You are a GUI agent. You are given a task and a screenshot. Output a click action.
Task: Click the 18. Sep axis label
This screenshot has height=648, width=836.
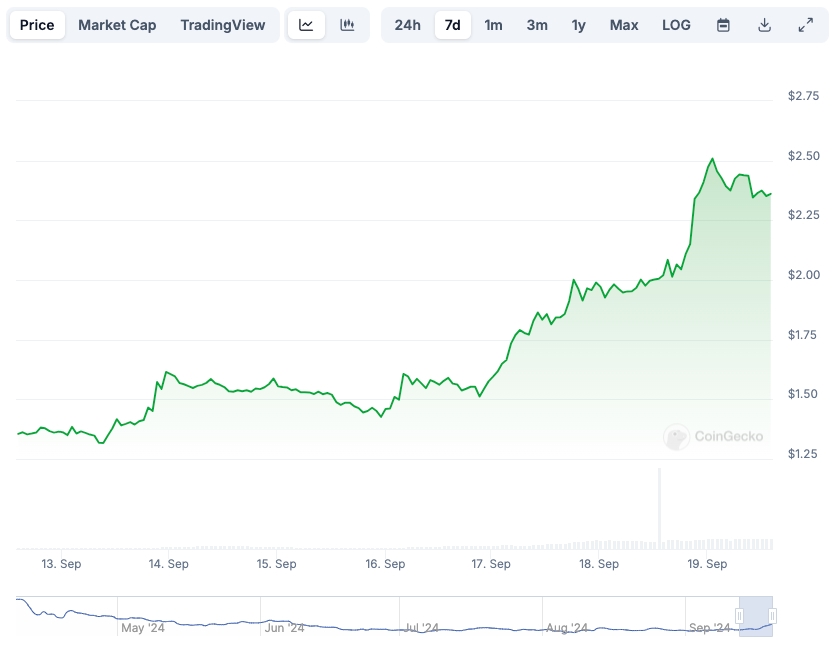(599, 564)
